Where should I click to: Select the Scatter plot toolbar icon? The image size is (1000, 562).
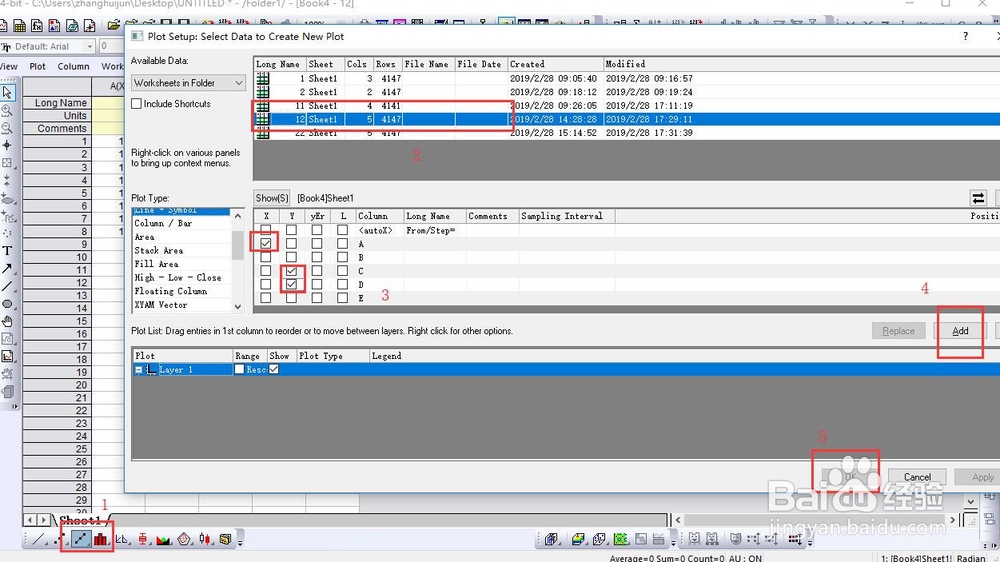click(x=59, y=539)
